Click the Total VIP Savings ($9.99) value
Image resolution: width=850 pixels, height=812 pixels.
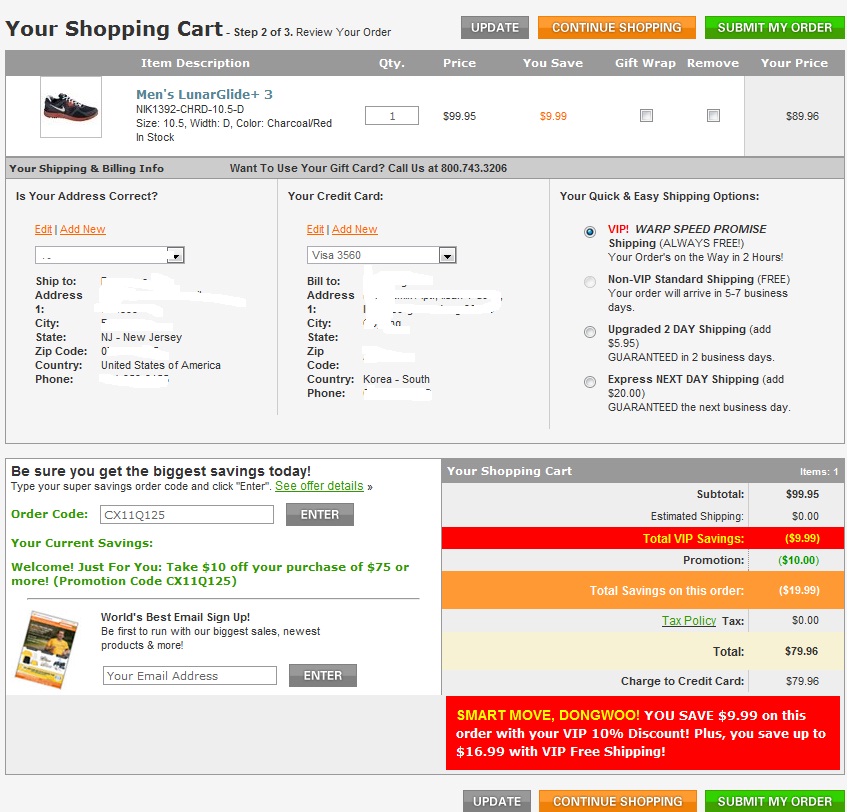(802, 538)
